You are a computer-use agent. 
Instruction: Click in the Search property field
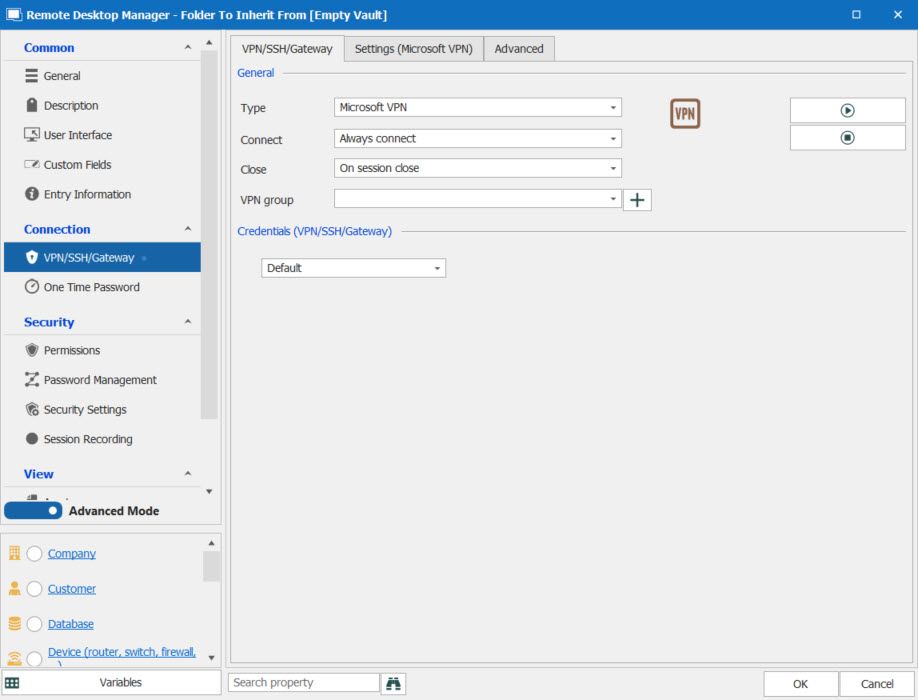pyautogui.click(x=303, y=683)
